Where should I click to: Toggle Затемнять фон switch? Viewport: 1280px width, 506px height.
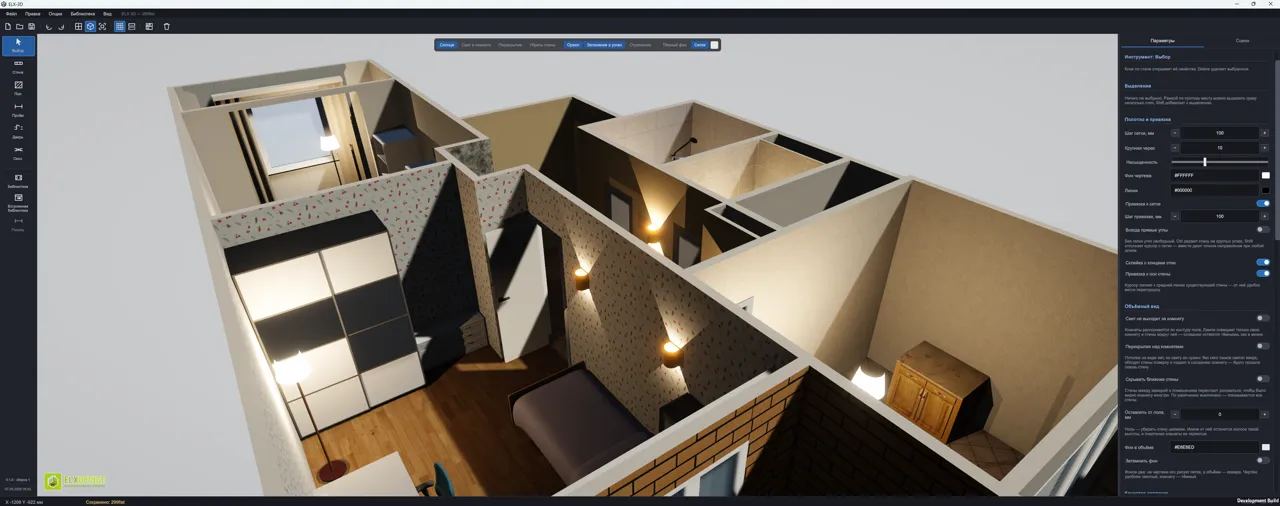(1263, 460)
